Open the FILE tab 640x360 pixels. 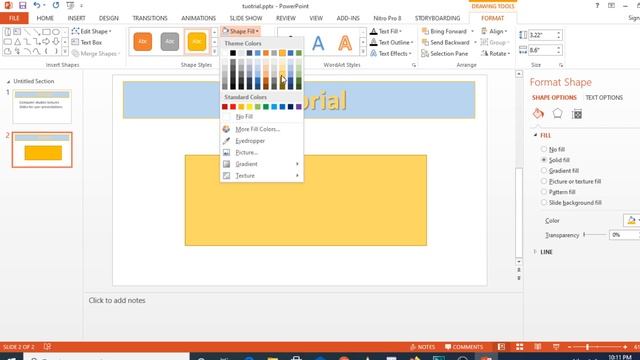[14, 18]
